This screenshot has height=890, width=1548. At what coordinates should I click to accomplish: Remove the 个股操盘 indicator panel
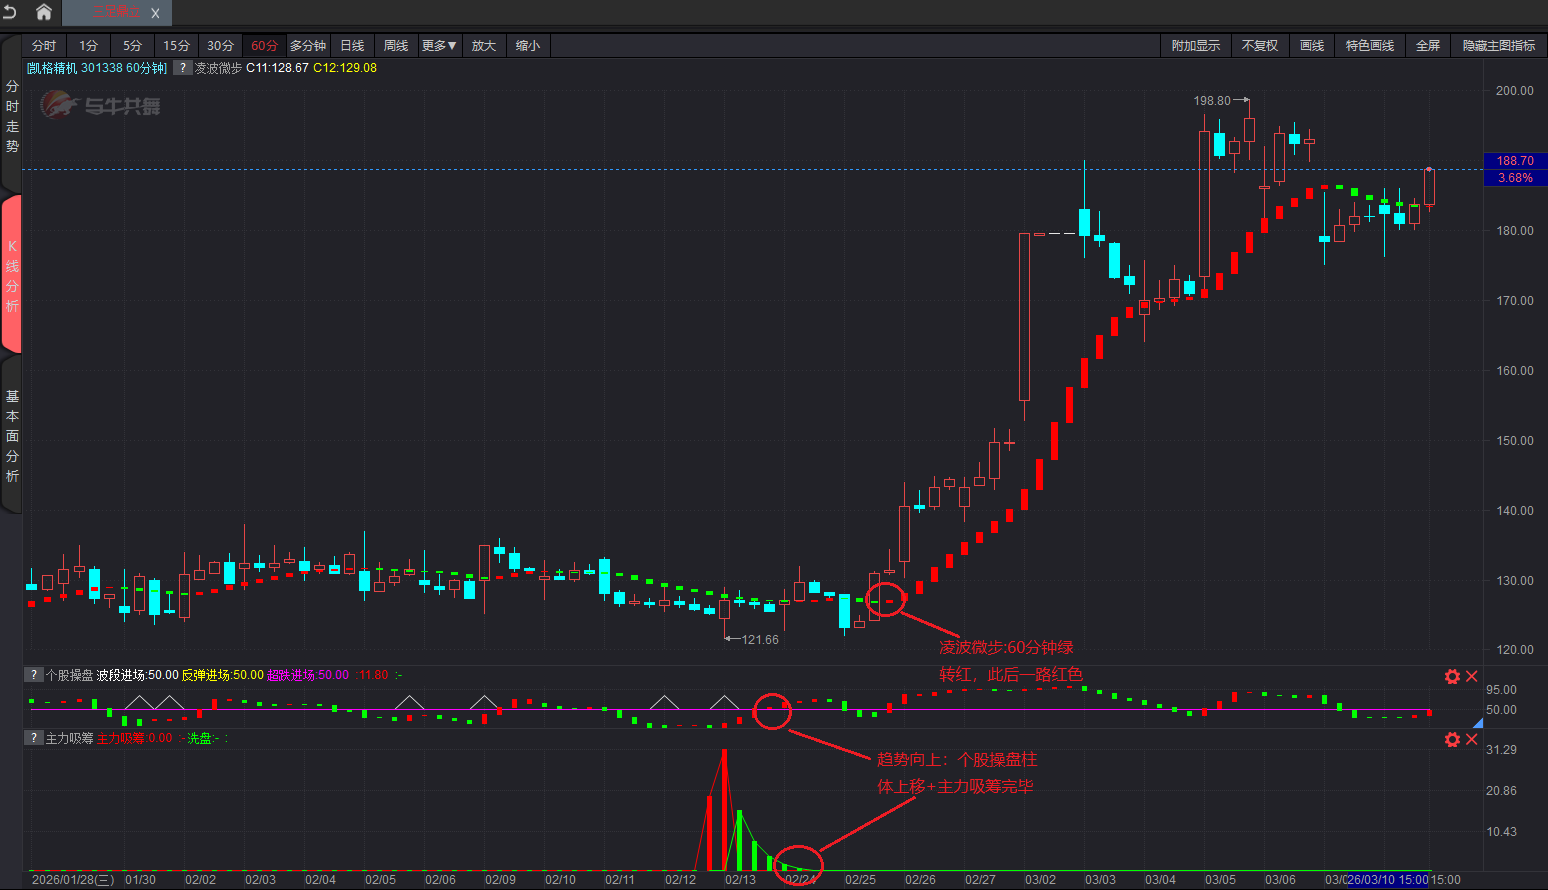[1471, 677]
